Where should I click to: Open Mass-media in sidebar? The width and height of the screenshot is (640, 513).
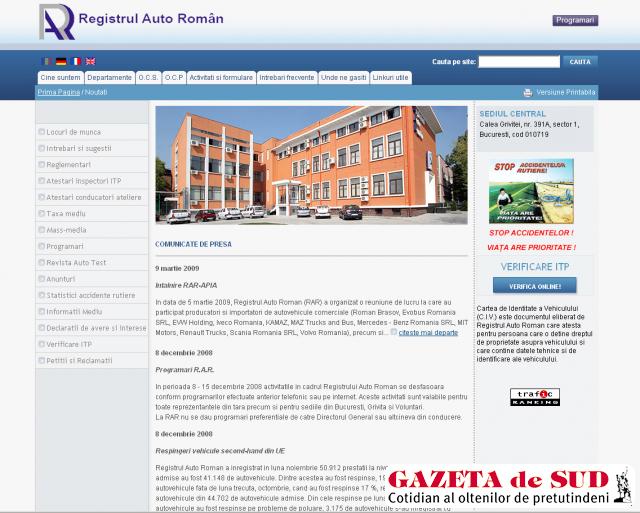92,230
